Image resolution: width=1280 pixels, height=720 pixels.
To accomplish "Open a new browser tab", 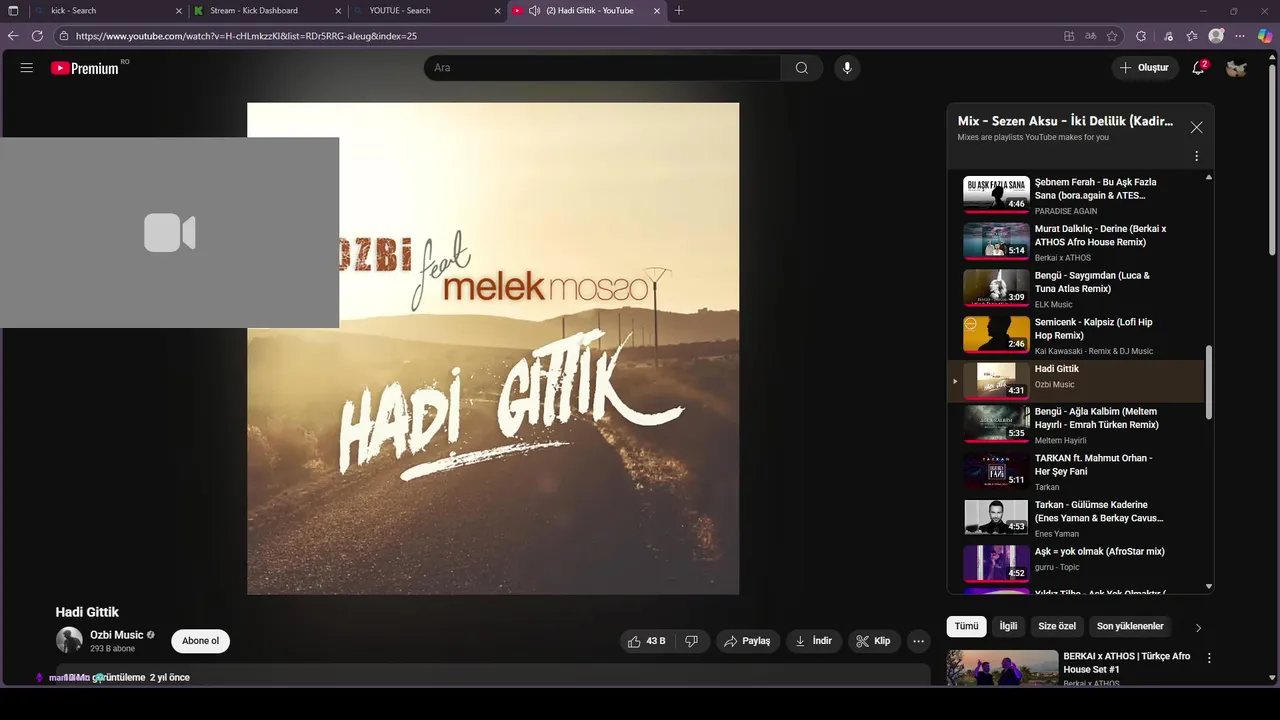I will tap(679, 10).
